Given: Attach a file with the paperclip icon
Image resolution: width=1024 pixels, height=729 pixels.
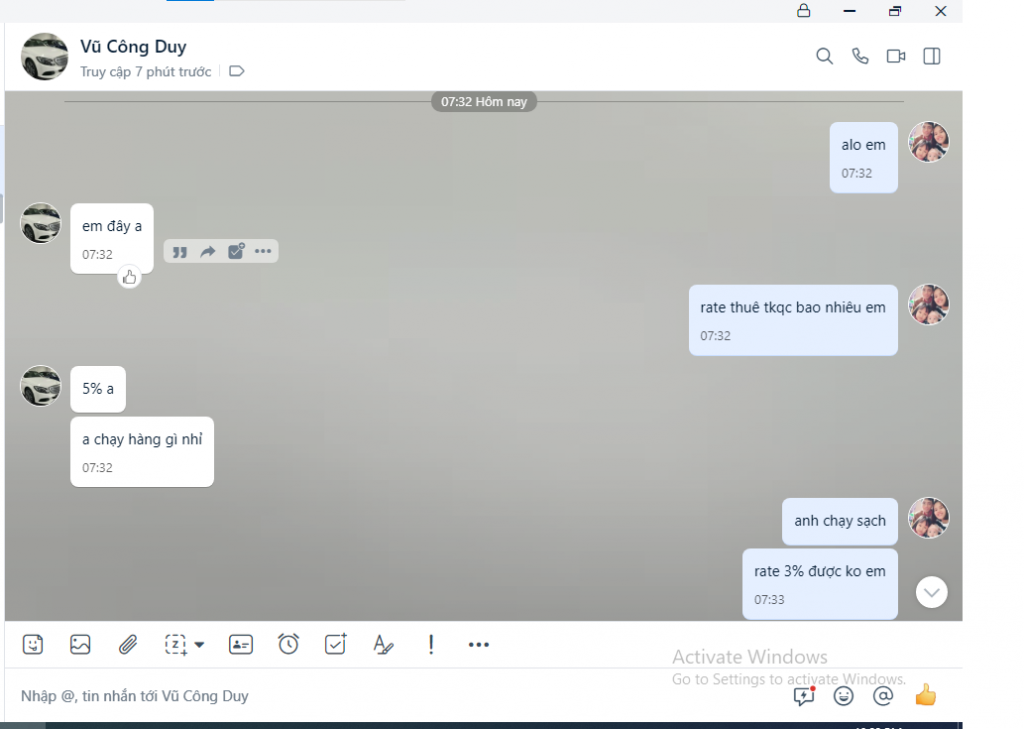Looking at the screenshot, I should click(x=128, y=645).
